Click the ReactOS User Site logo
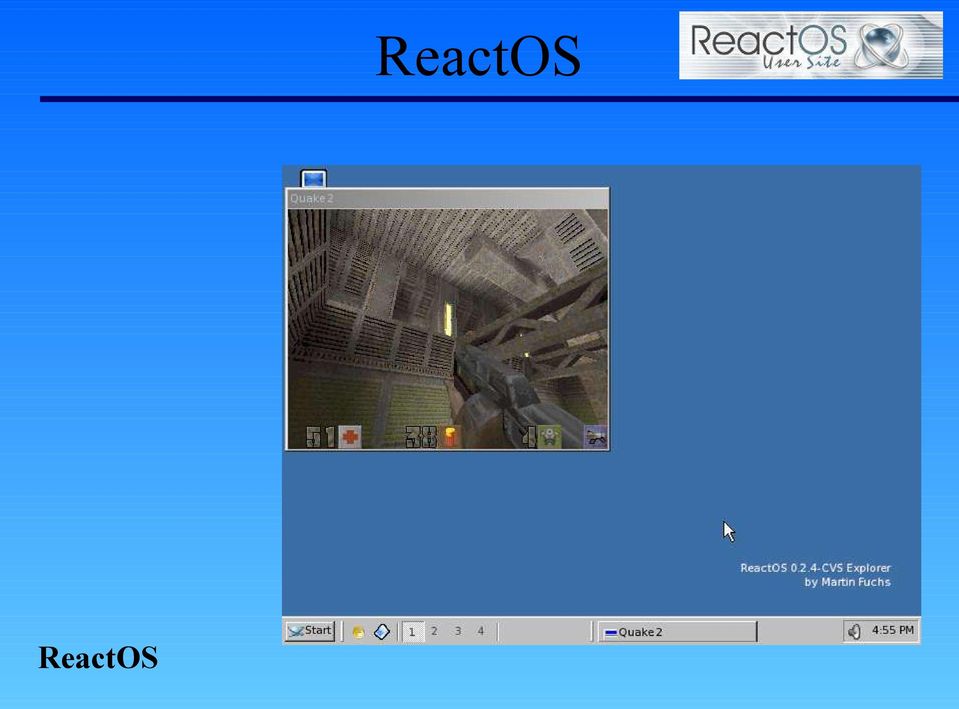959x709 pixels. (x=810, y=46)
